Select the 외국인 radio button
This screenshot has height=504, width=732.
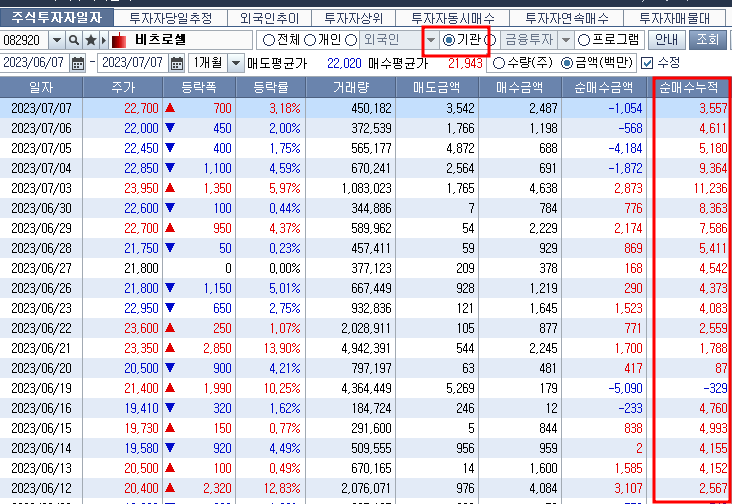(x=351, y=40)
